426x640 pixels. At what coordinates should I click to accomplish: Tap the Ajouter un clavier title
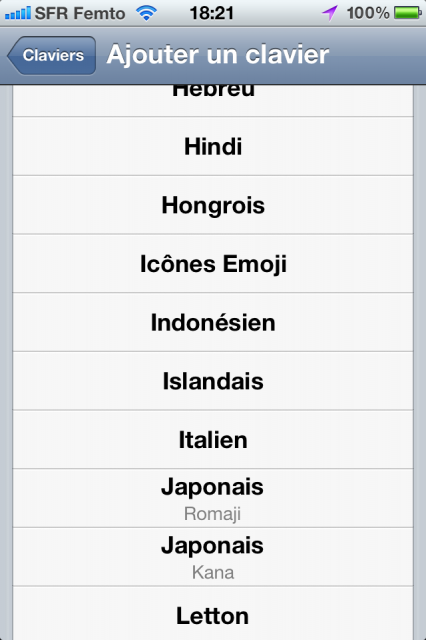[217, 55]
